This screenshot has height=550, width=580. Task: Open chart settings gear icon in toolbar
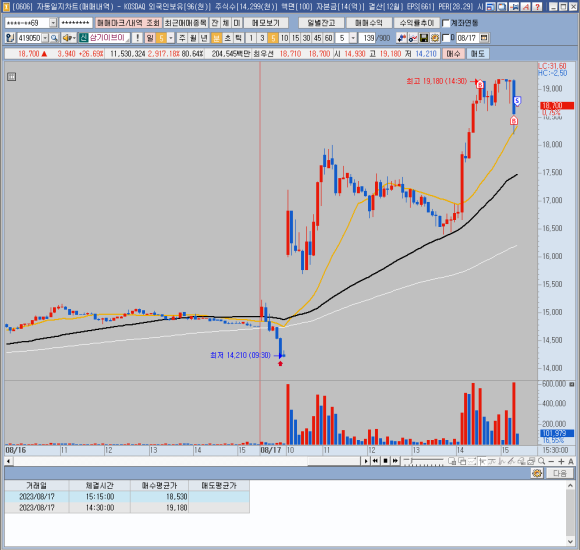(x=435, y=38)
